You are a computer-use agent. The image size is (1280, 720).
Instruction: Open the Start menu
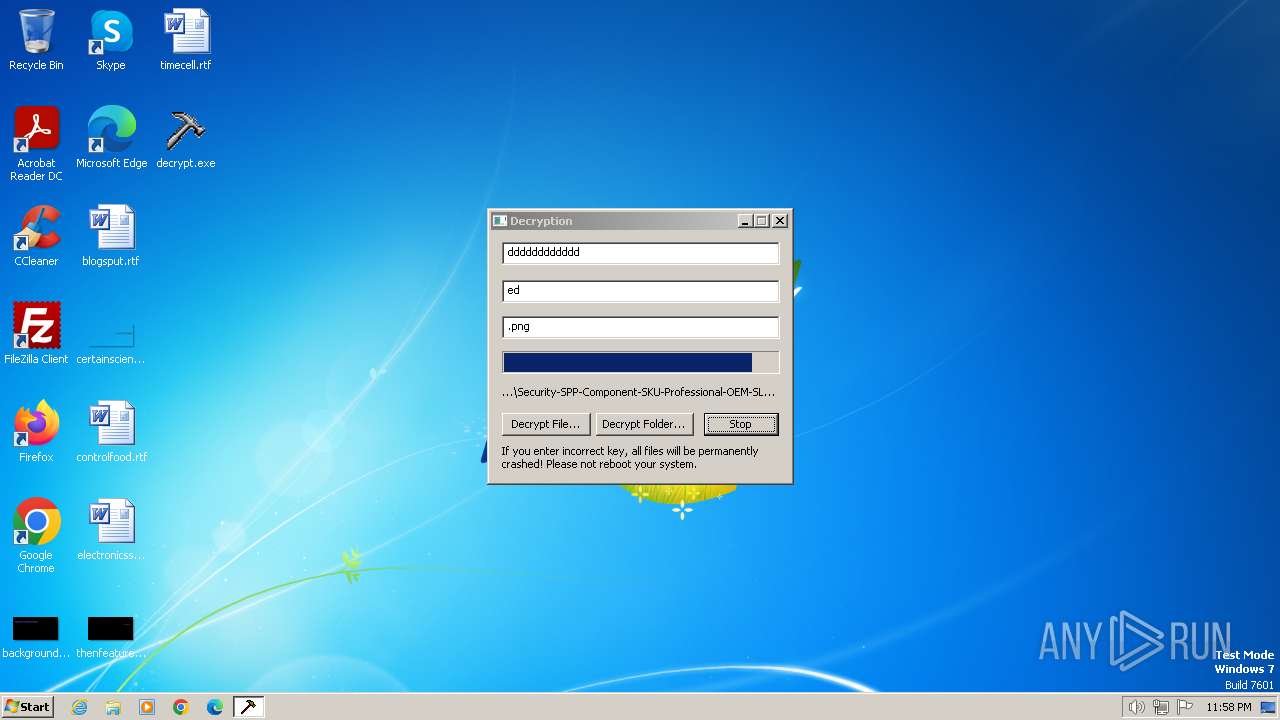click(27, 707)
